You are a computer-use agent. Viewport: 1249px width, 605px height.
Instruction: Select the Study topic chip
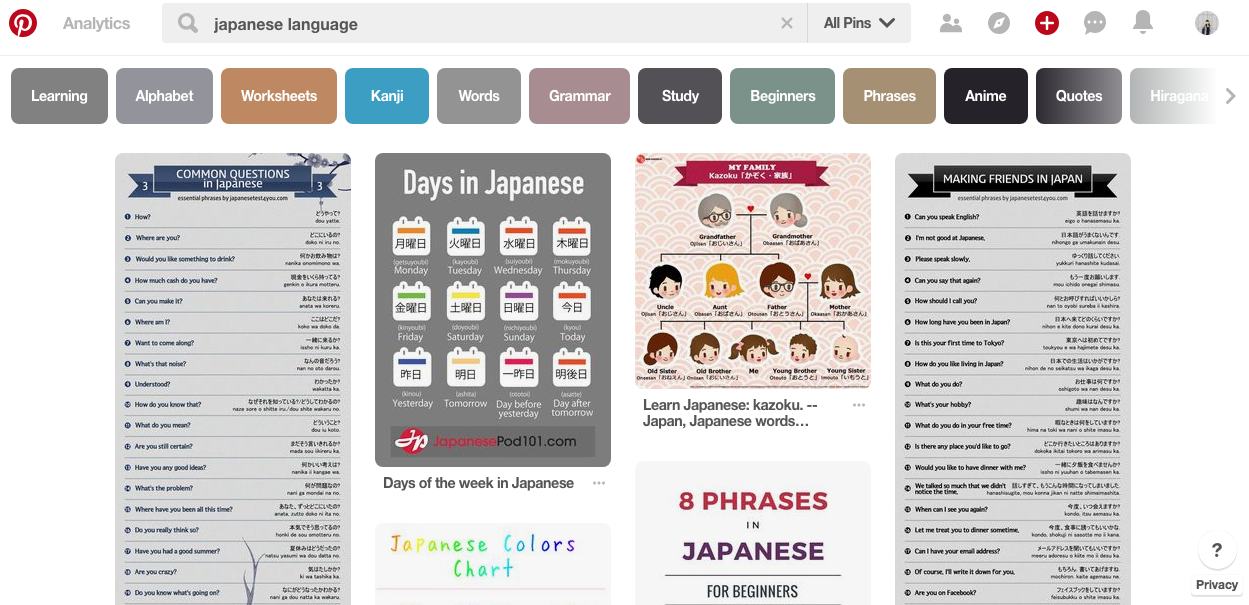point(680,96)
